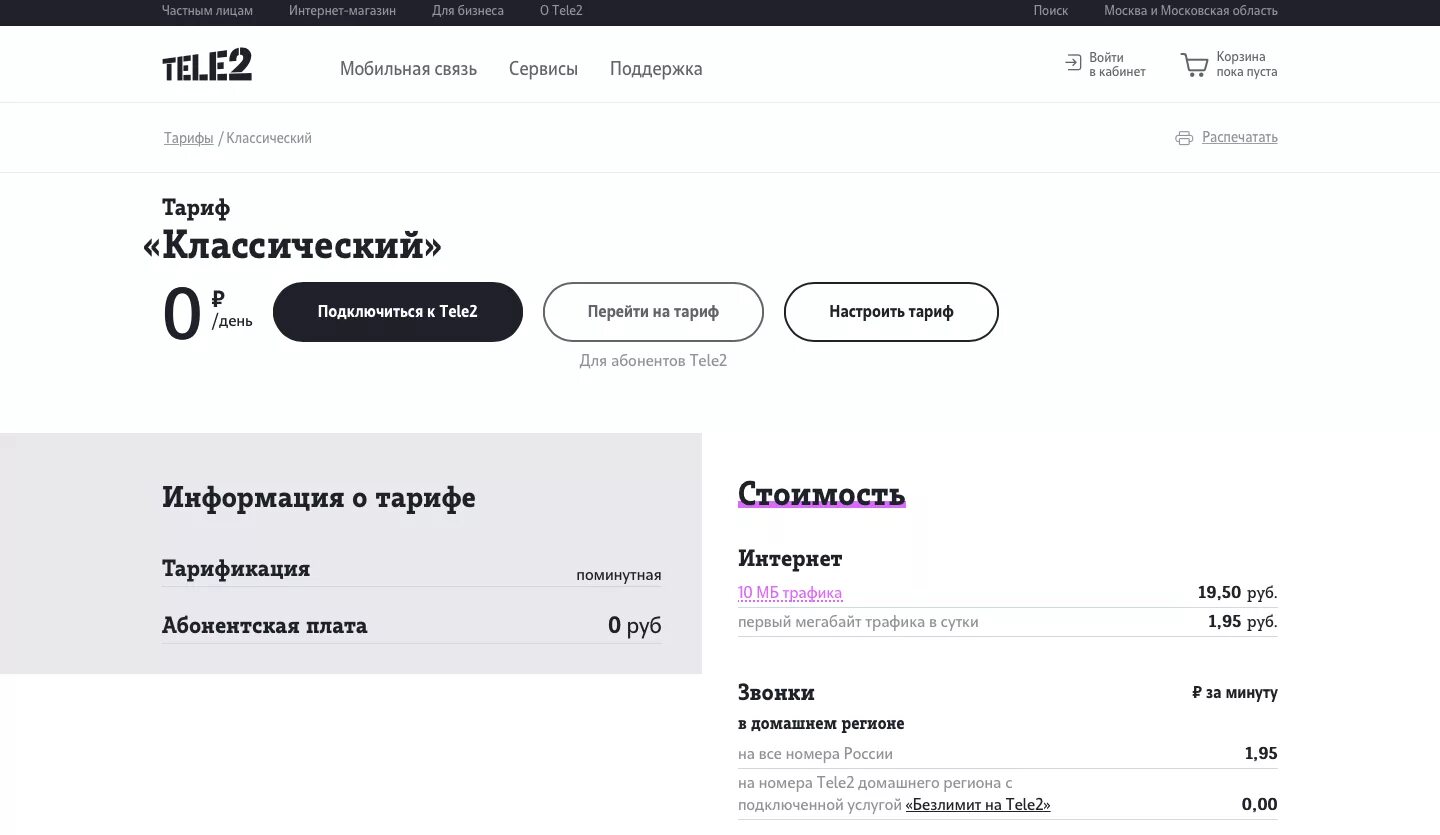Click Тарификация row label
Screen dimensions: 1440x835
[236, 569]
